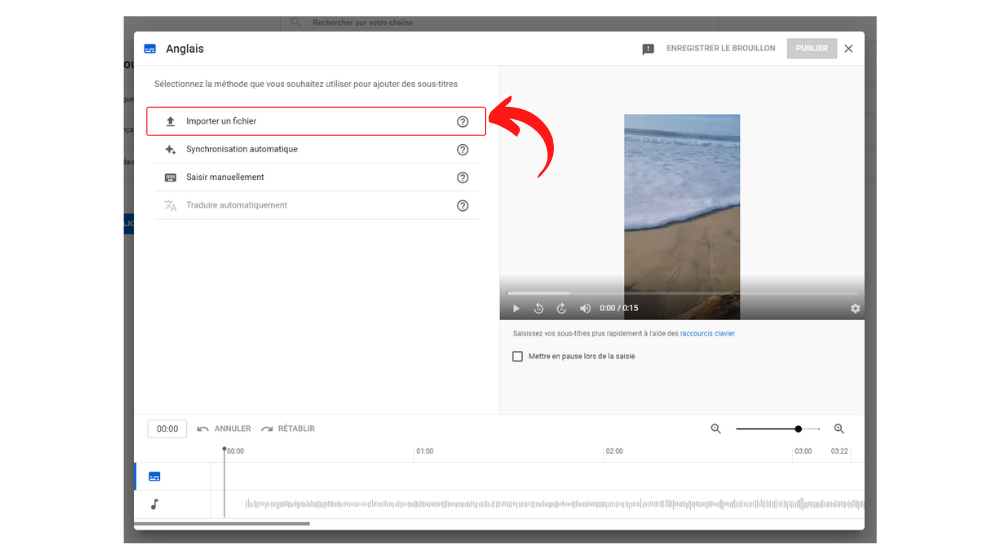Click the translate icon
The image size is (1000, 560).
(170, 205)
